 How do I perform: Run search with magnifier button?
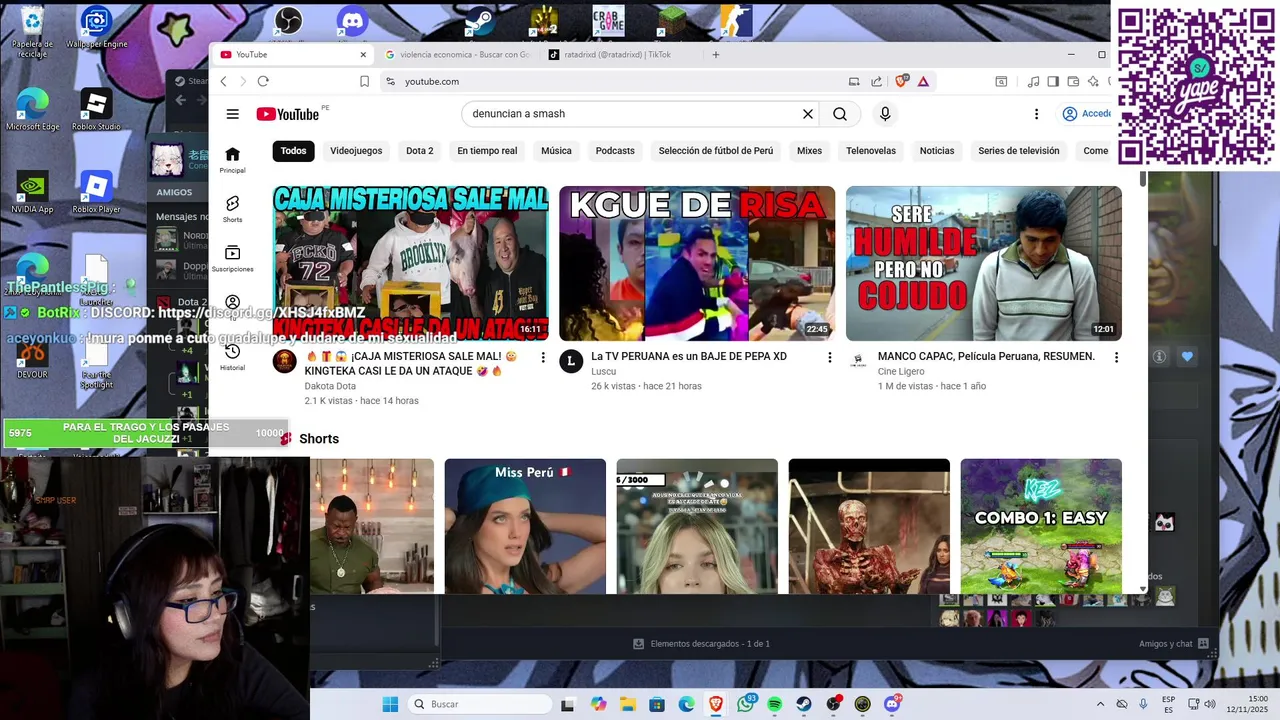tap(840, 114)
